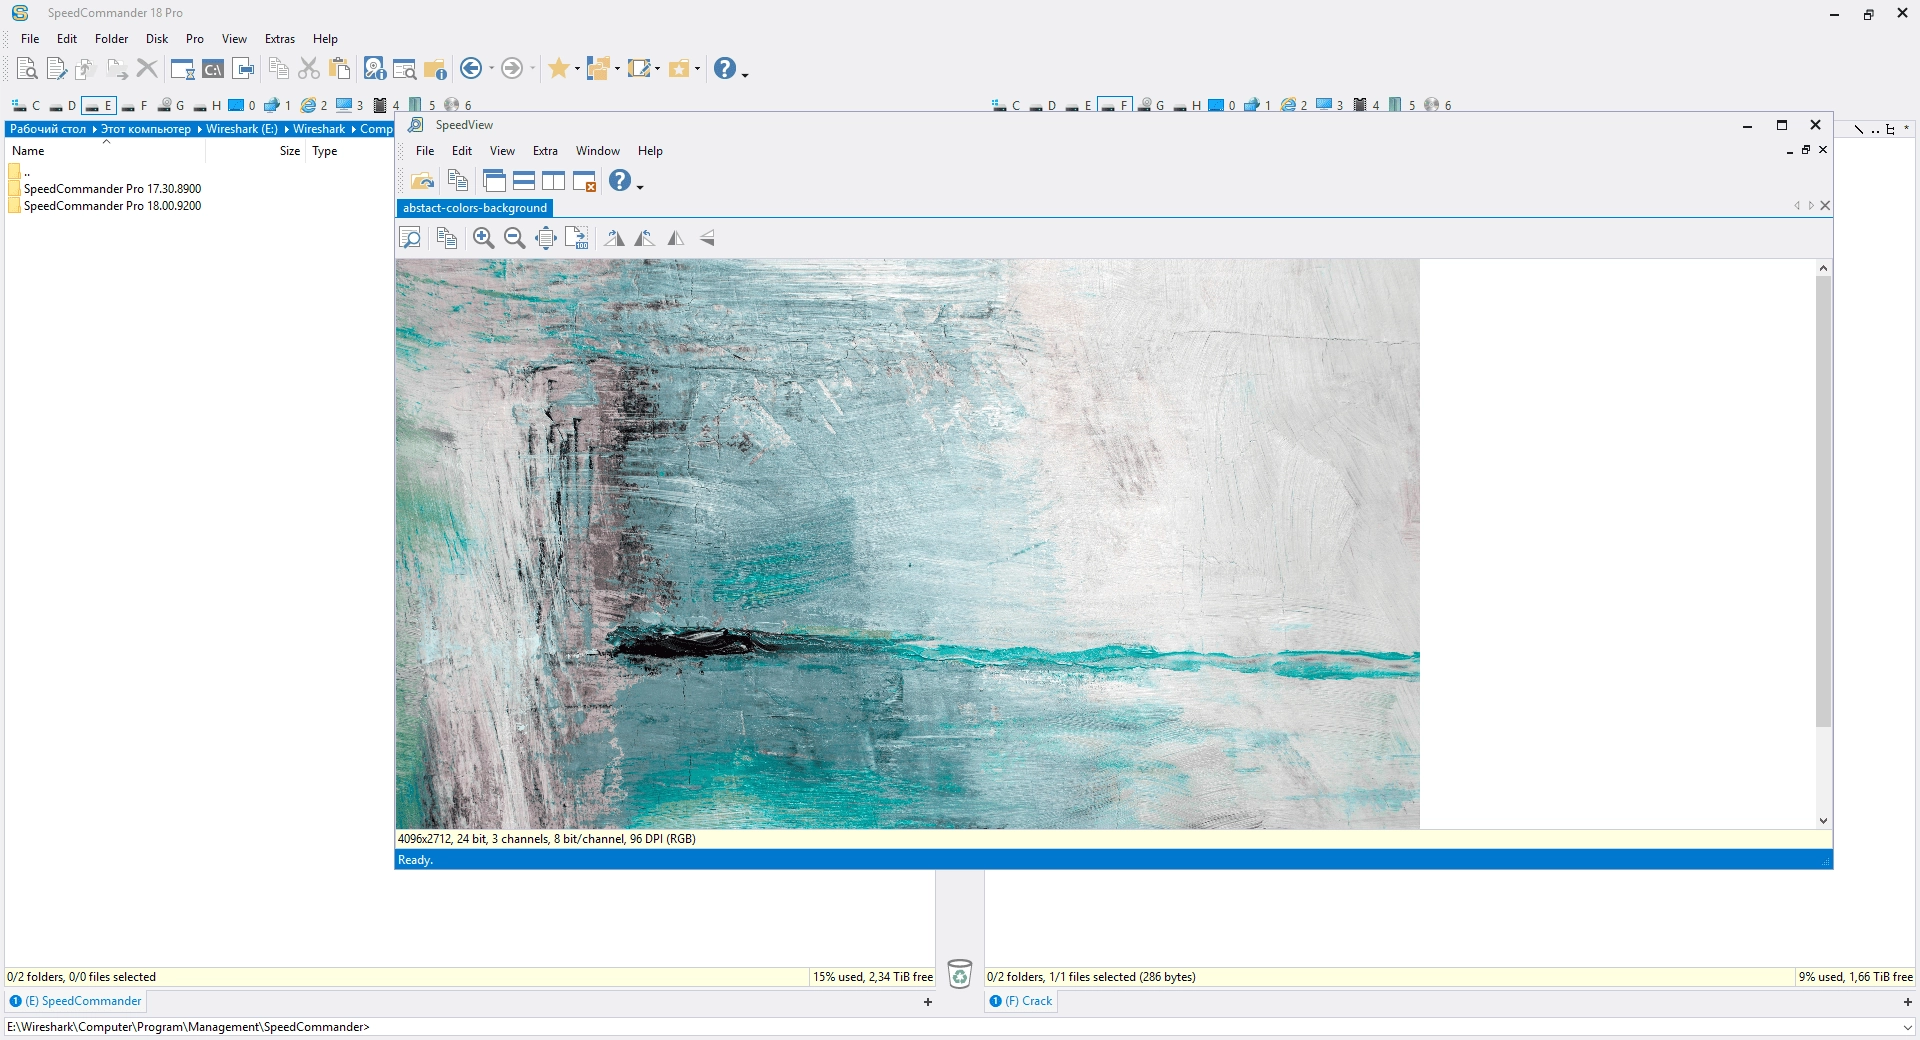The image size is (1920, 1040).
Task: Click the View File icon in SpeedCommander toolbar
Action: tap(27, 68)
